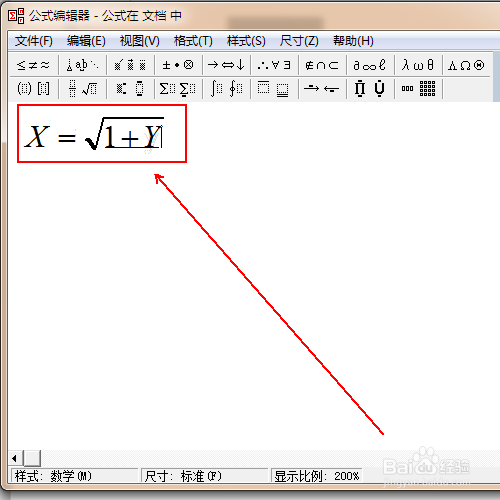Open the set theory symbols palette (∉∩⊂)
The width and height of the screenshot is (500, 500).
pyautogui.click(x=322, y=65)
